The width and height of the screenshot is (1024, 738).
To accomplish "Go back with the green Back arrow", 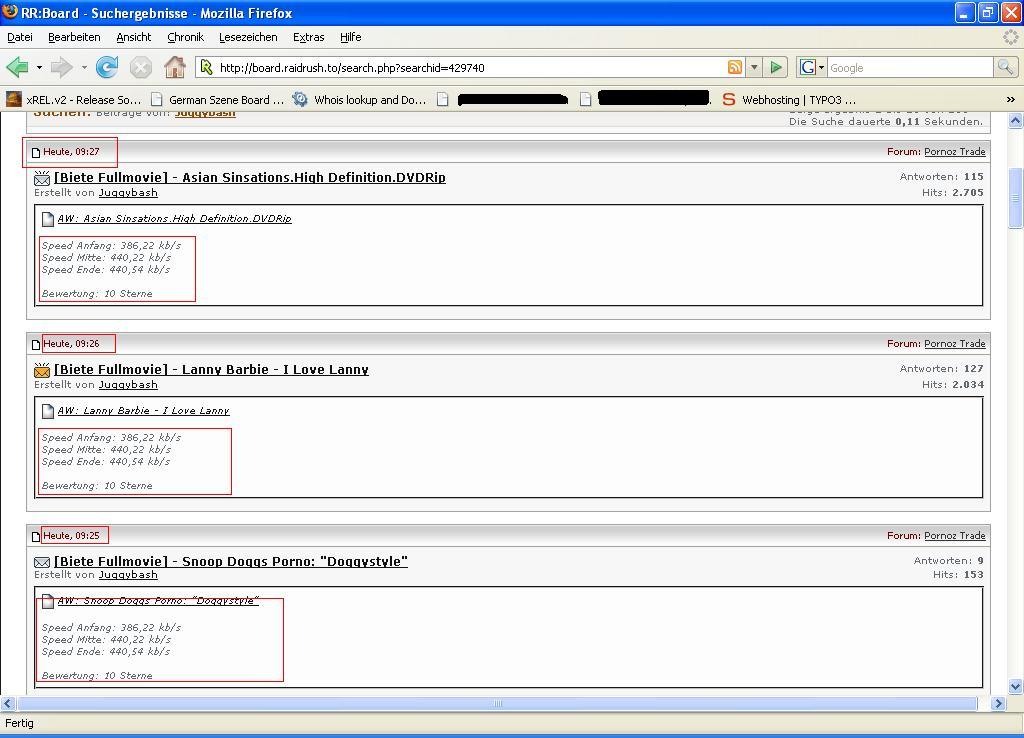I will [17, 67].
